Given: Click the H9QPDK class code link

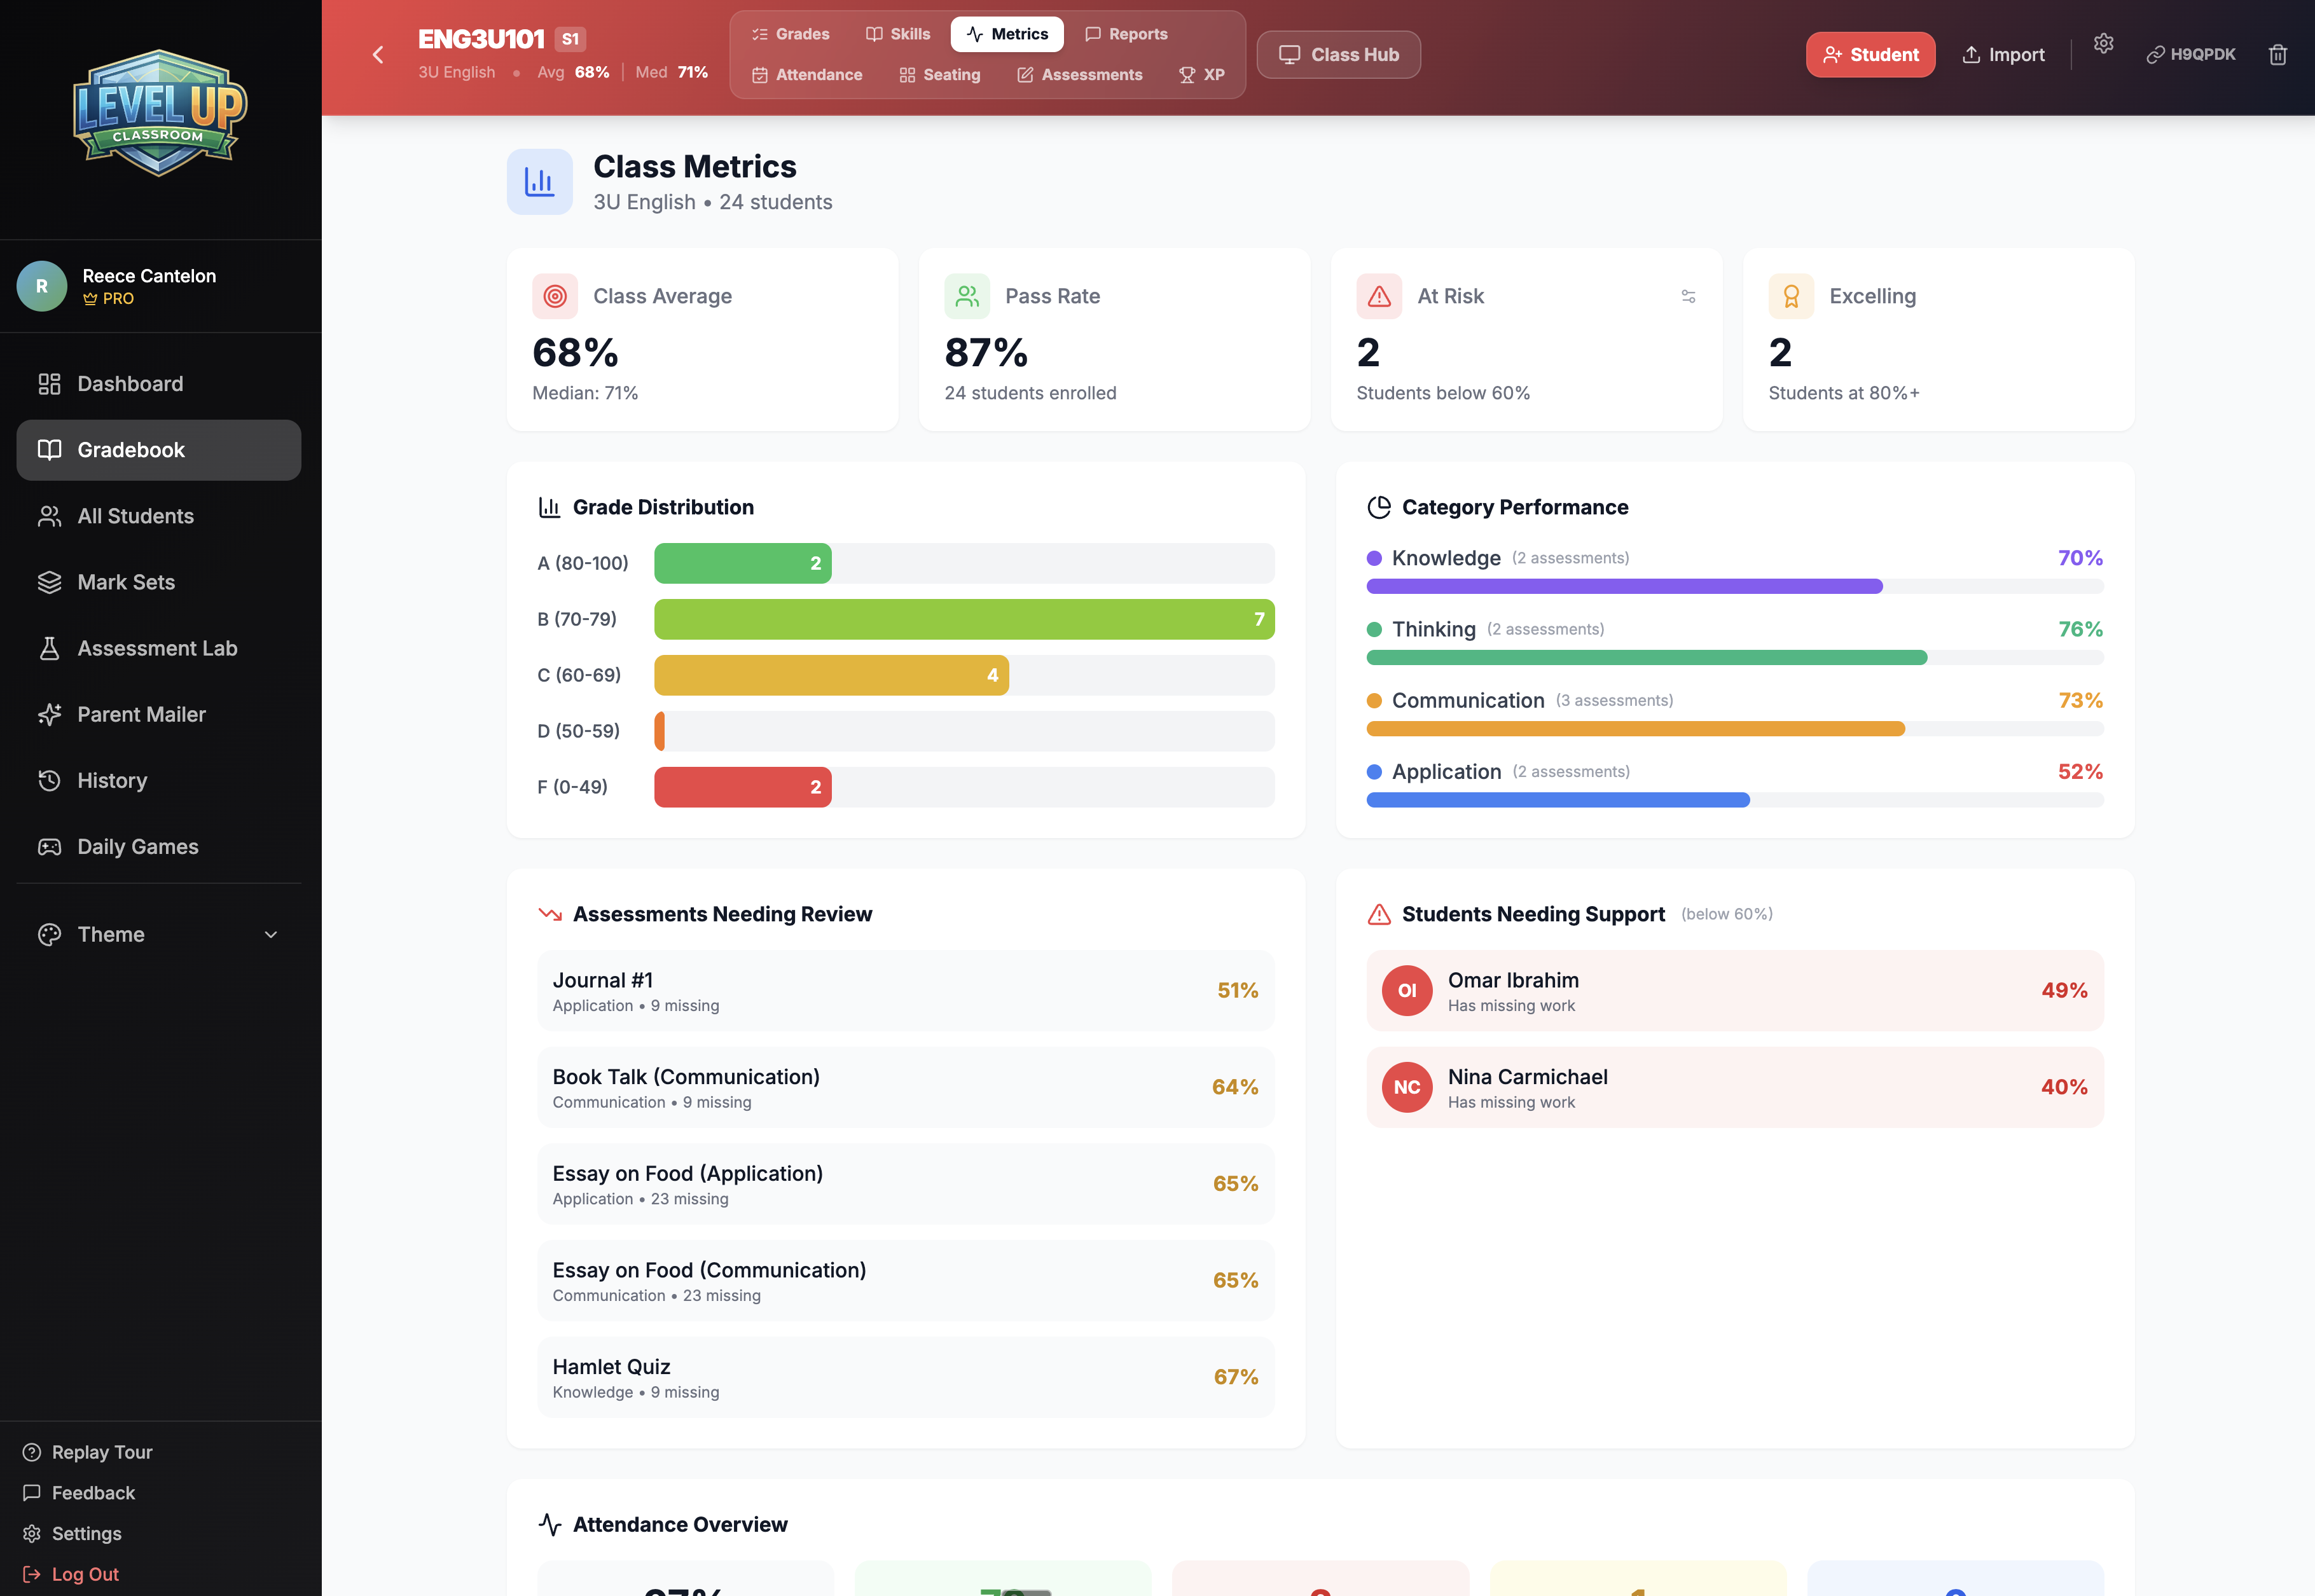Looking at the screenshot, I should (2191, 55).
